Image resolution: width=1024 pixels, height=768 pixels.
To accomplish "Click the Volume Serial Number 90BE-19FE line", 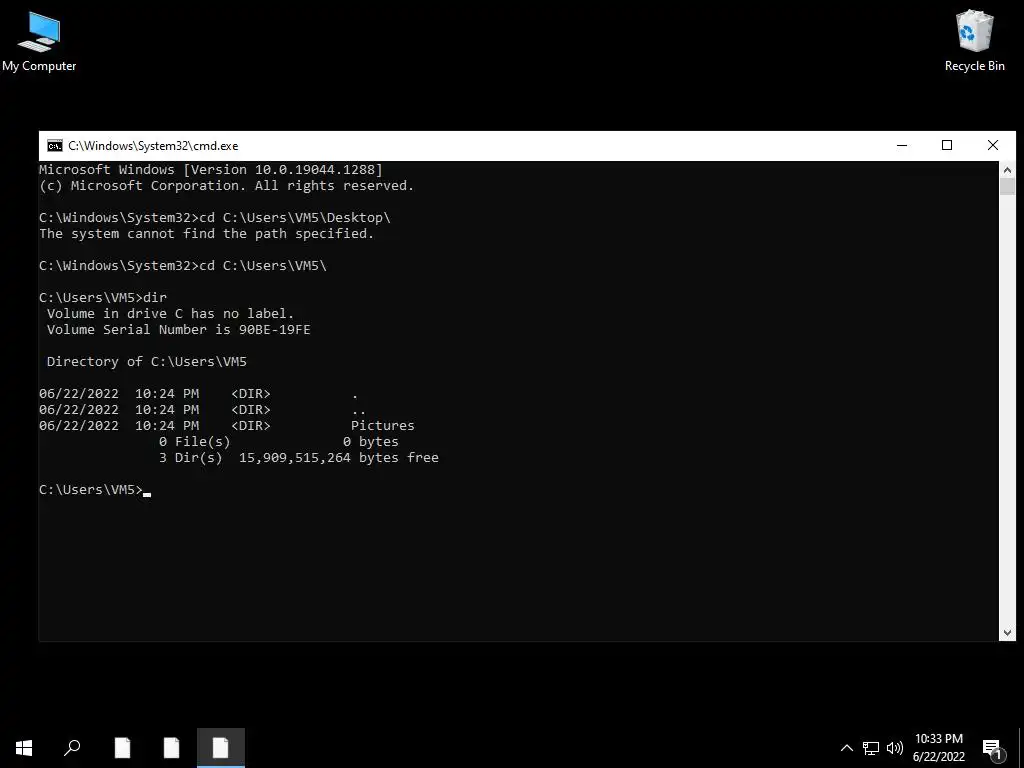I will (x=178, y=329).
